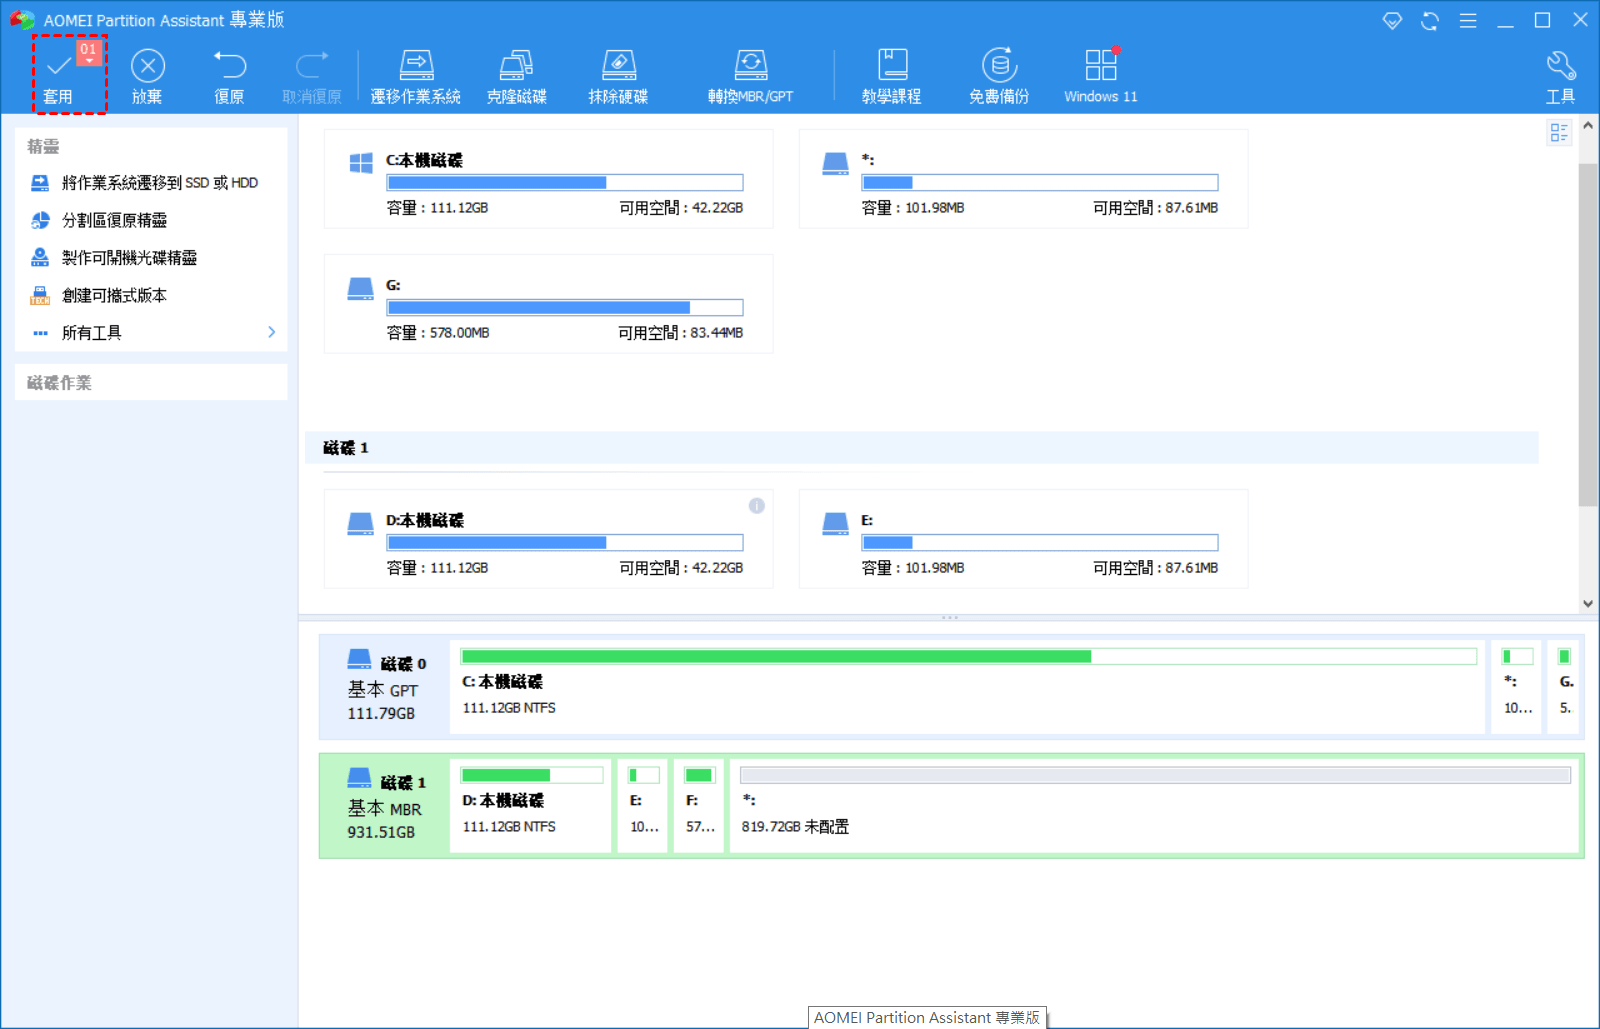Viewport: 1600px width, 1029px height.
Task: Select the 819.72GB 未配置 unallocated space
Action: click(x=1155, y=806)
